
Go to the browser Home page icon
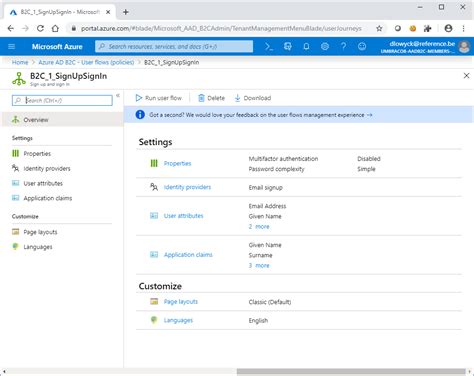coord(55,28)
